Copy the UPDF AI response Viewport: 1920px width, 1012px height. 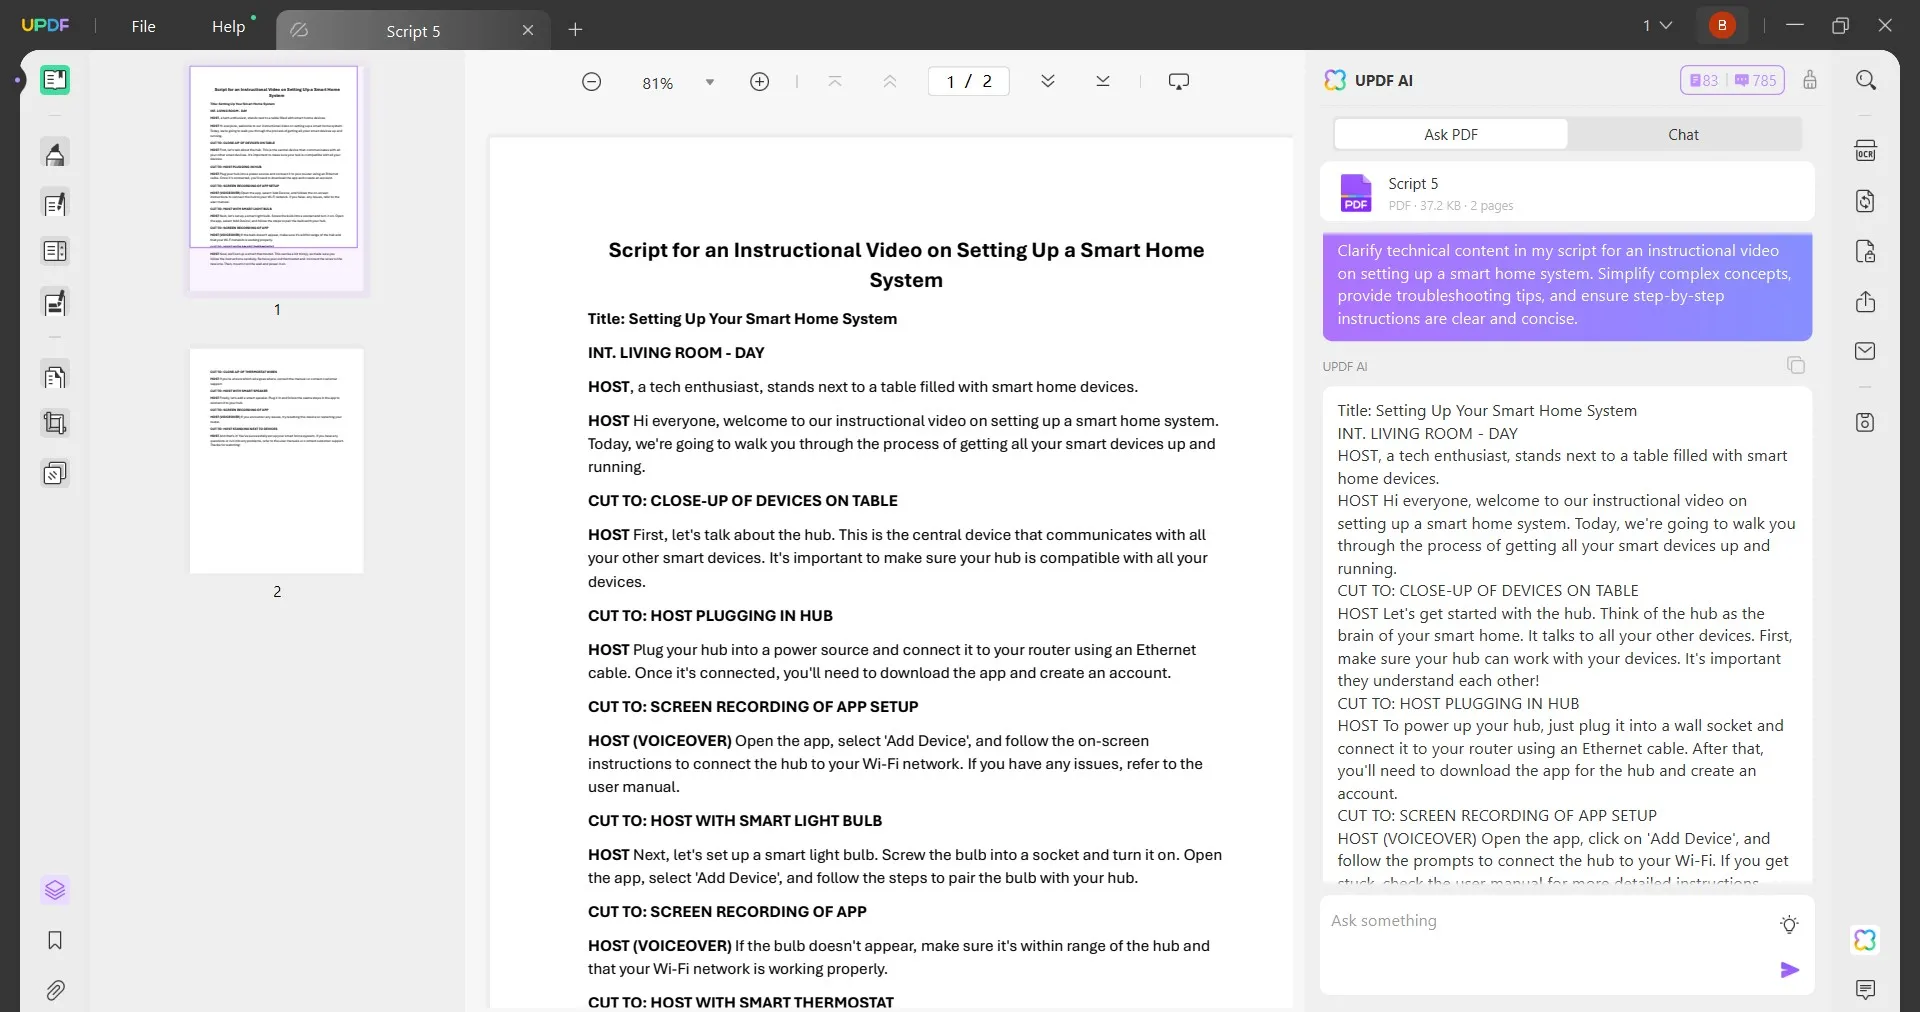(x=1796, y=366)
